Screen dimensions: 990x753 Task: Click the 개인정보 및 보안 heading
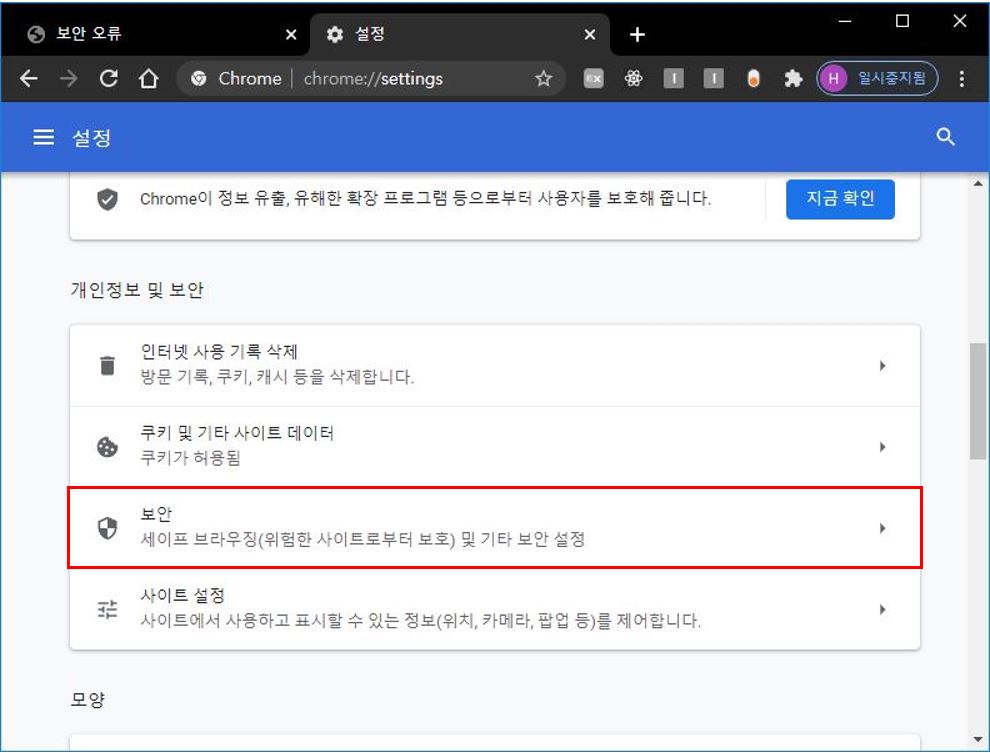[137, 290]
